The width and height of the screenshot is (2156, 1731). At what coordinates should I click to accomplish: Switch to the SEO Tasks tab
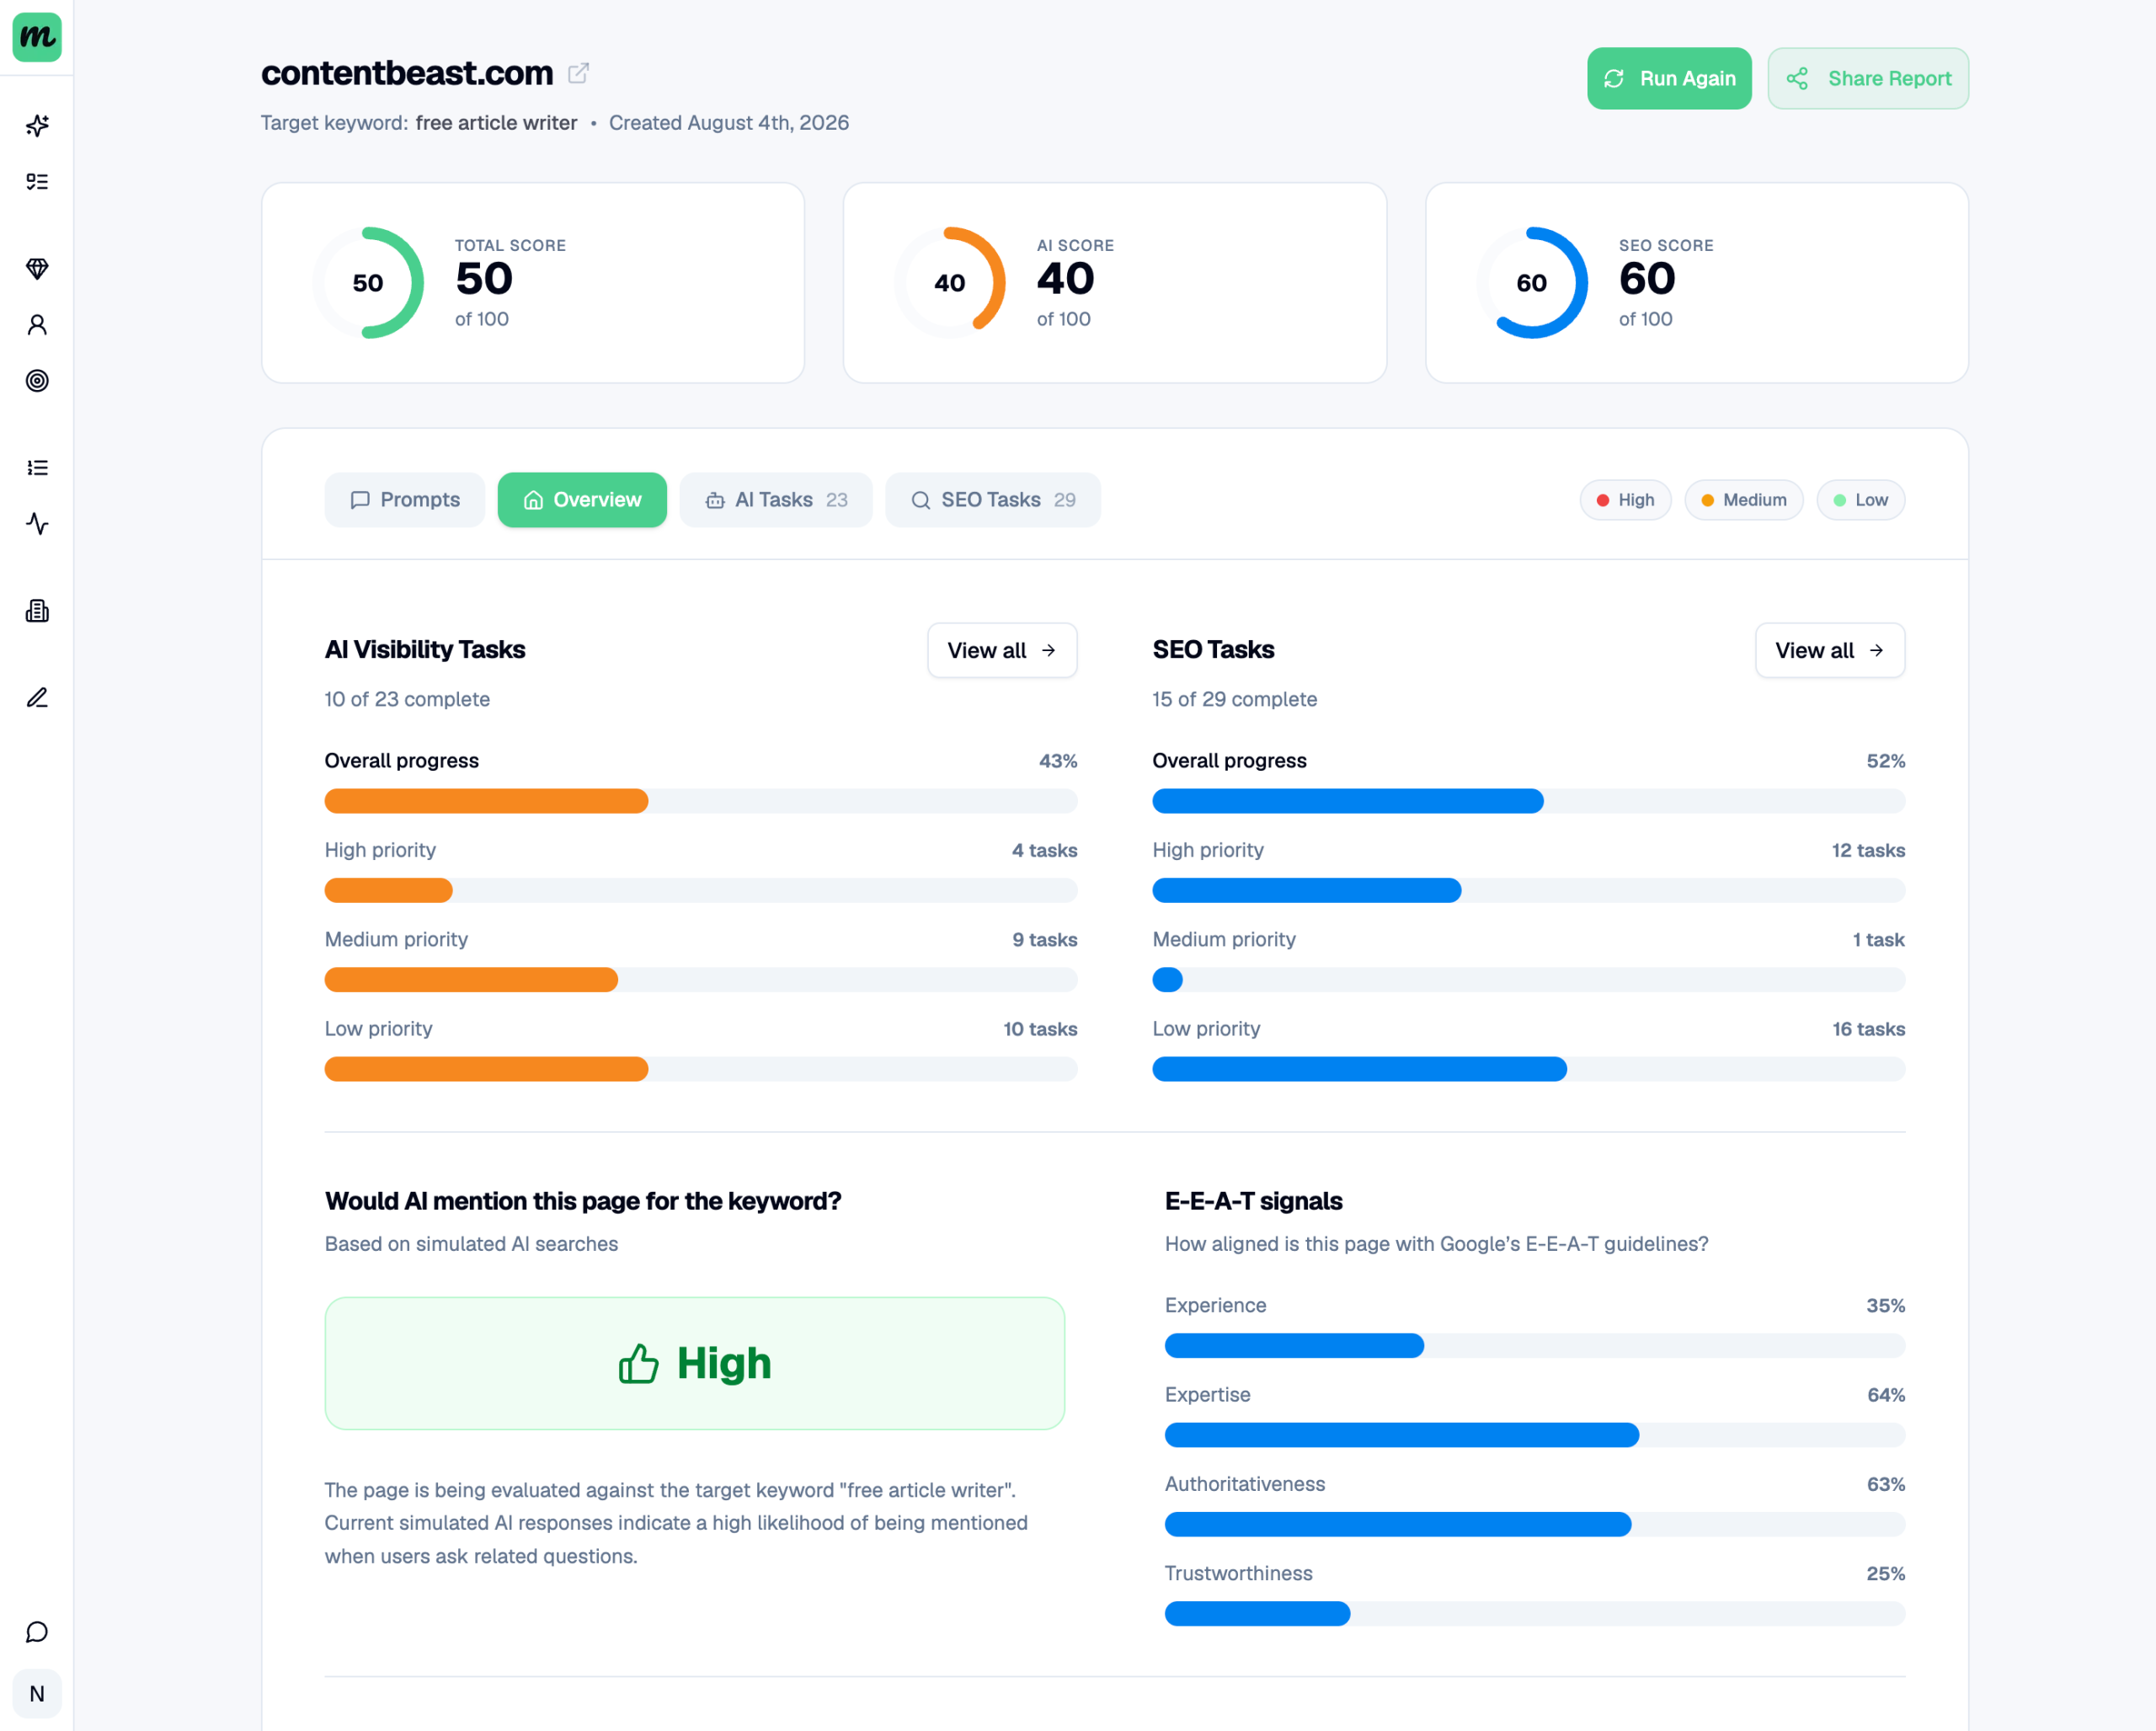(x=993, y=499)
